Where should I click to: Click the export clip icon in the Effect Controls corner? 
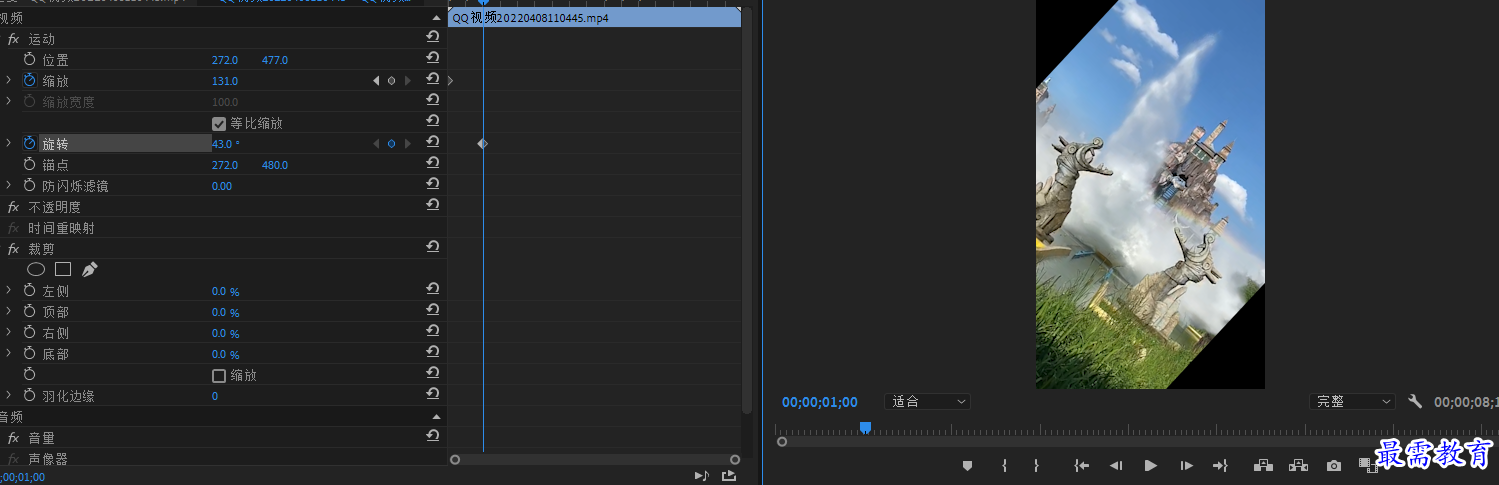pyautogui.click(x=729, y=476)
